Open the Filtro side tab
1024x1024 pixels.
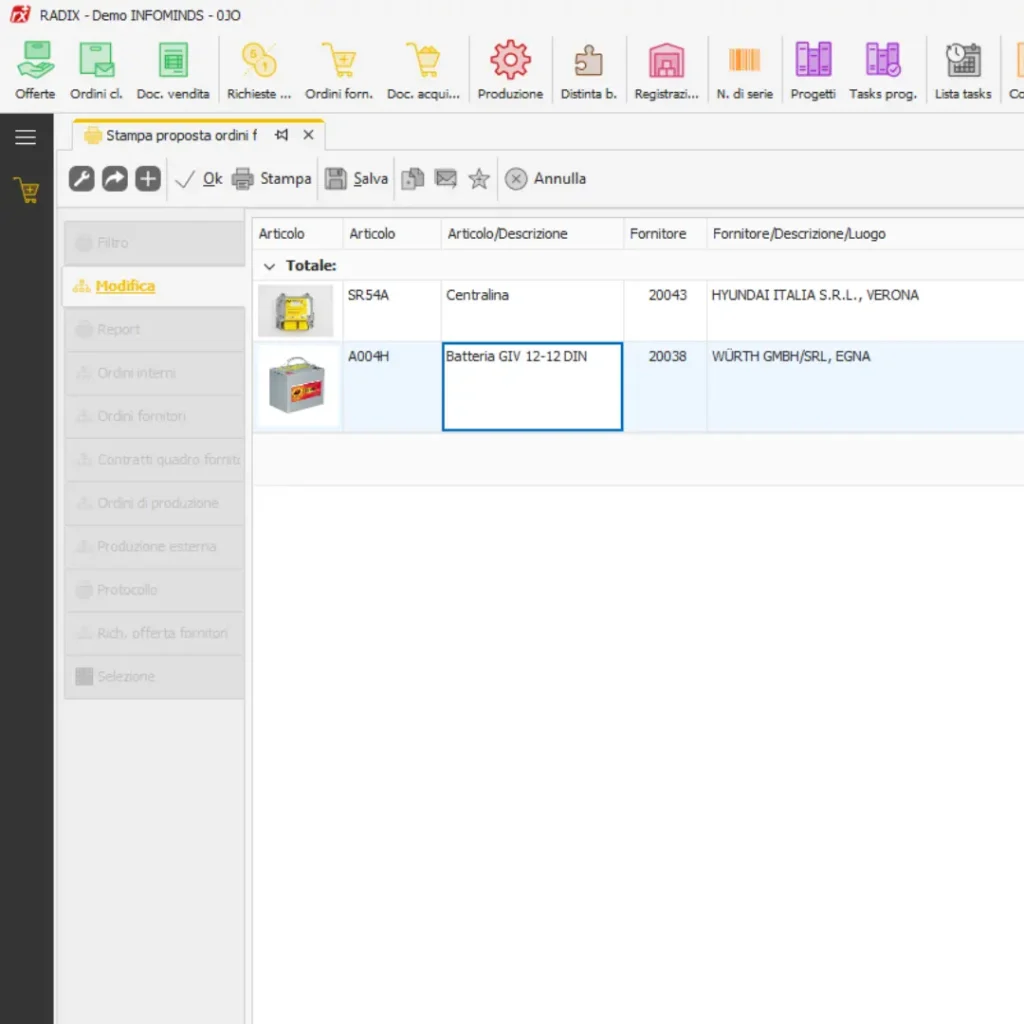154,243
